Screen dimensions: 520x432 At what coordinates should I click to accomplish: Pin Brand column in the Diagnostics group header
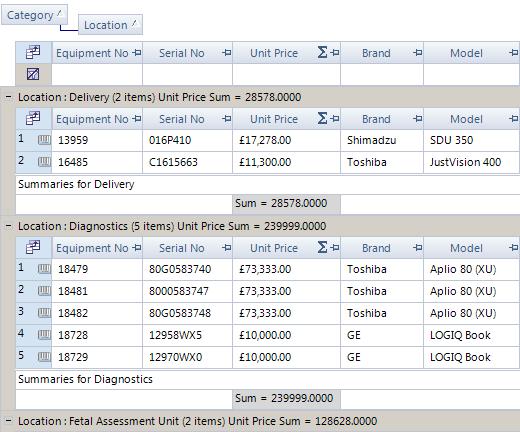coord(418,248)
